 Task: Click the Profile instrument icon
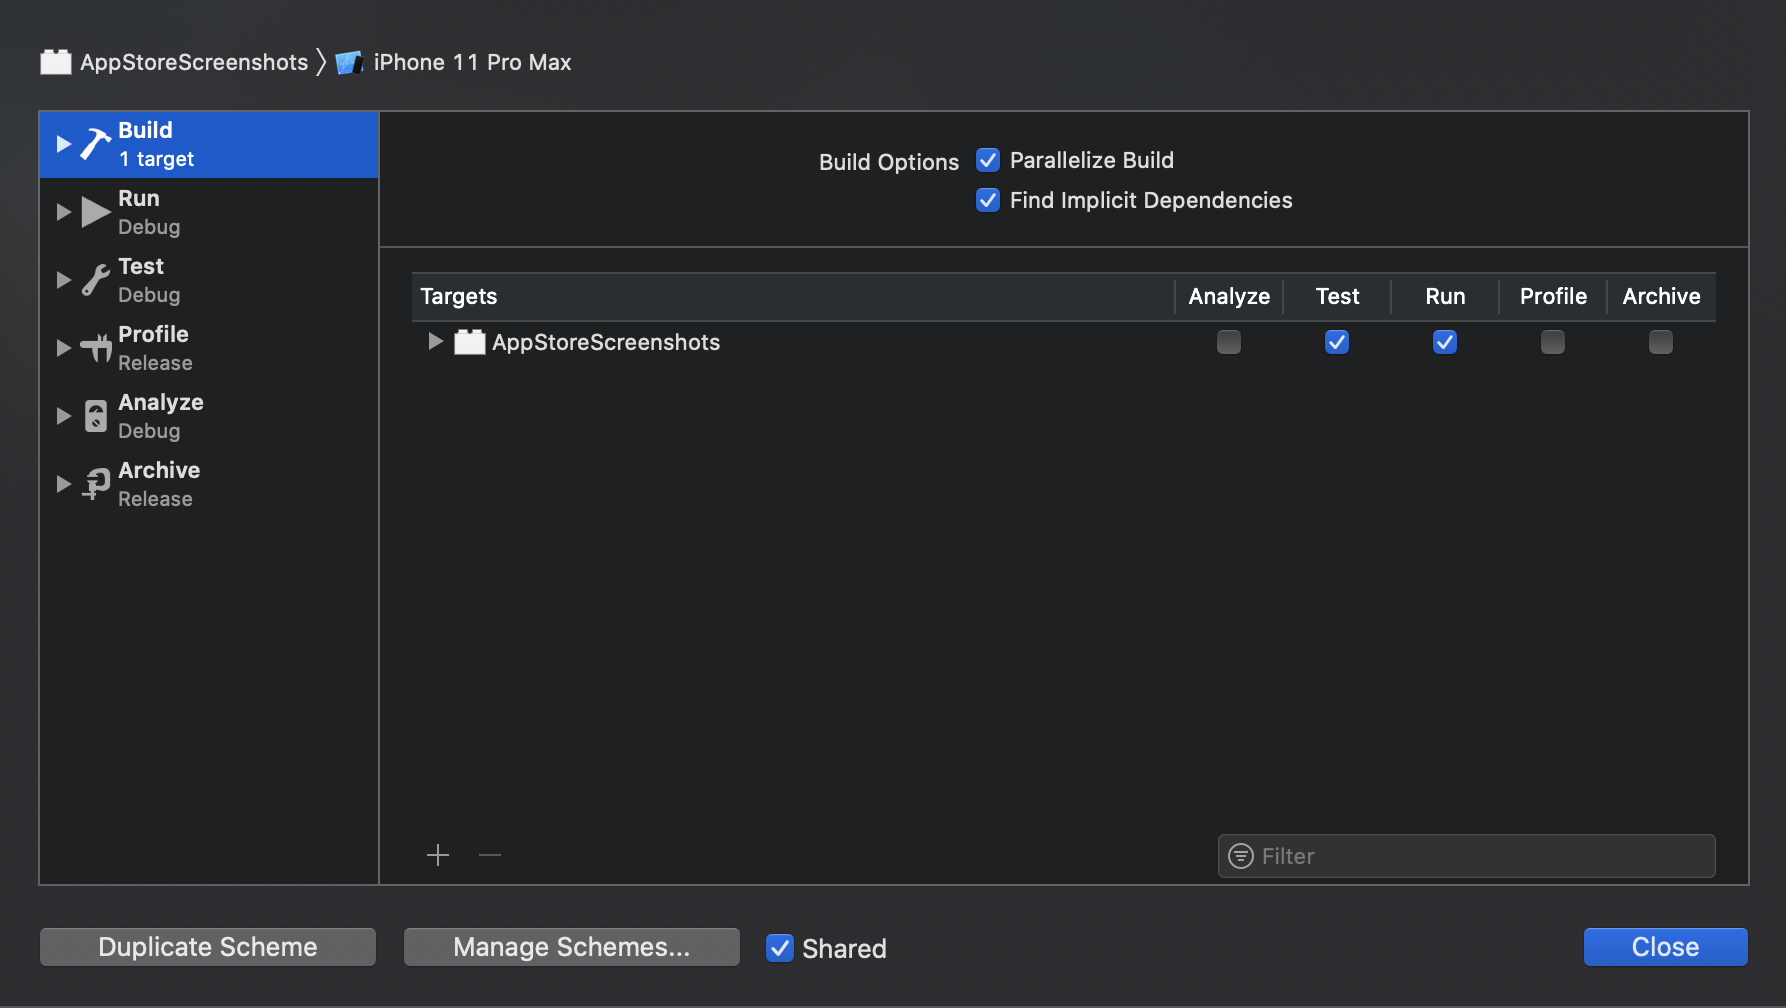(x=96, y=348)
